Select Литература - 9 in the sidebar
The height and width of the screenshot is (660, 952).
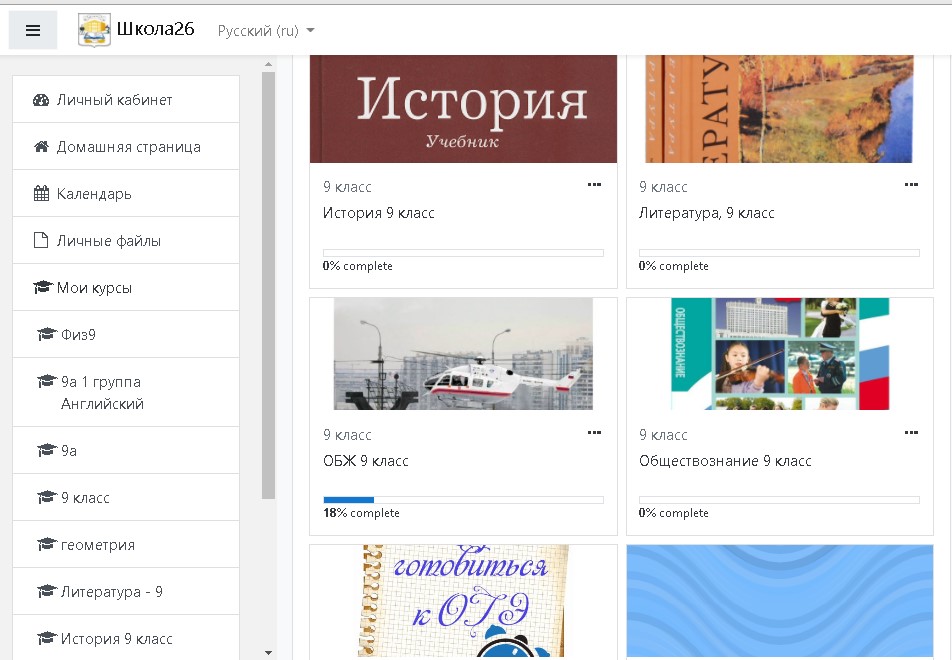[111, 592]
